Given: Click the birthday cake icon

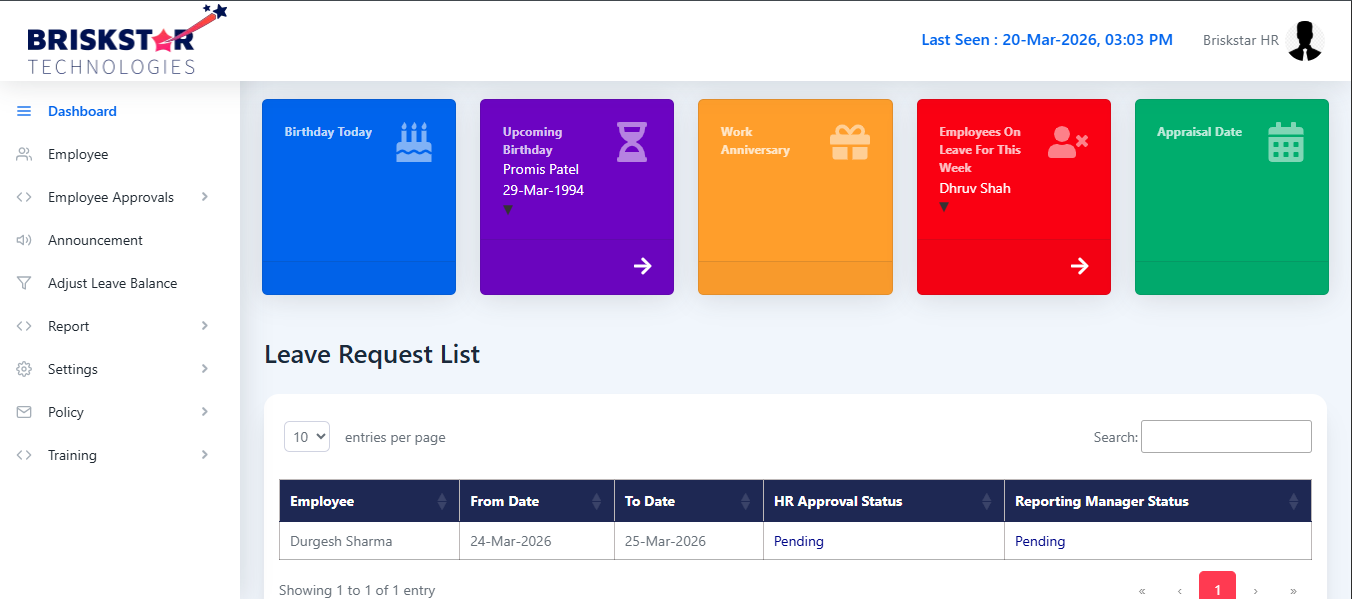Looking at the screenshot, I should [414, 142].
